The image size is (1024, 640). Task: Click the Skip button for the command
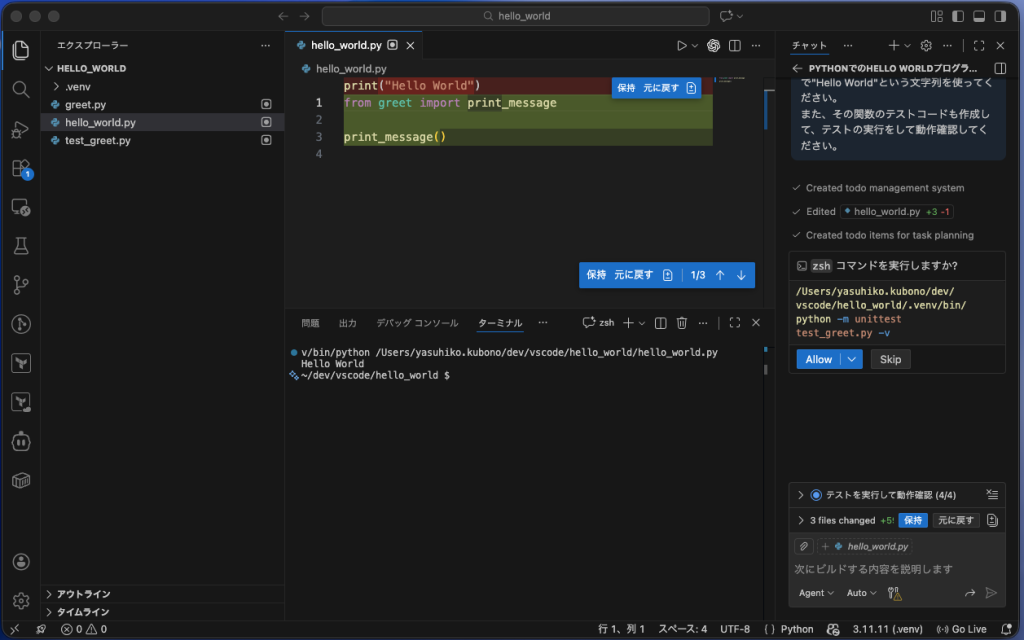pos(890,359)
